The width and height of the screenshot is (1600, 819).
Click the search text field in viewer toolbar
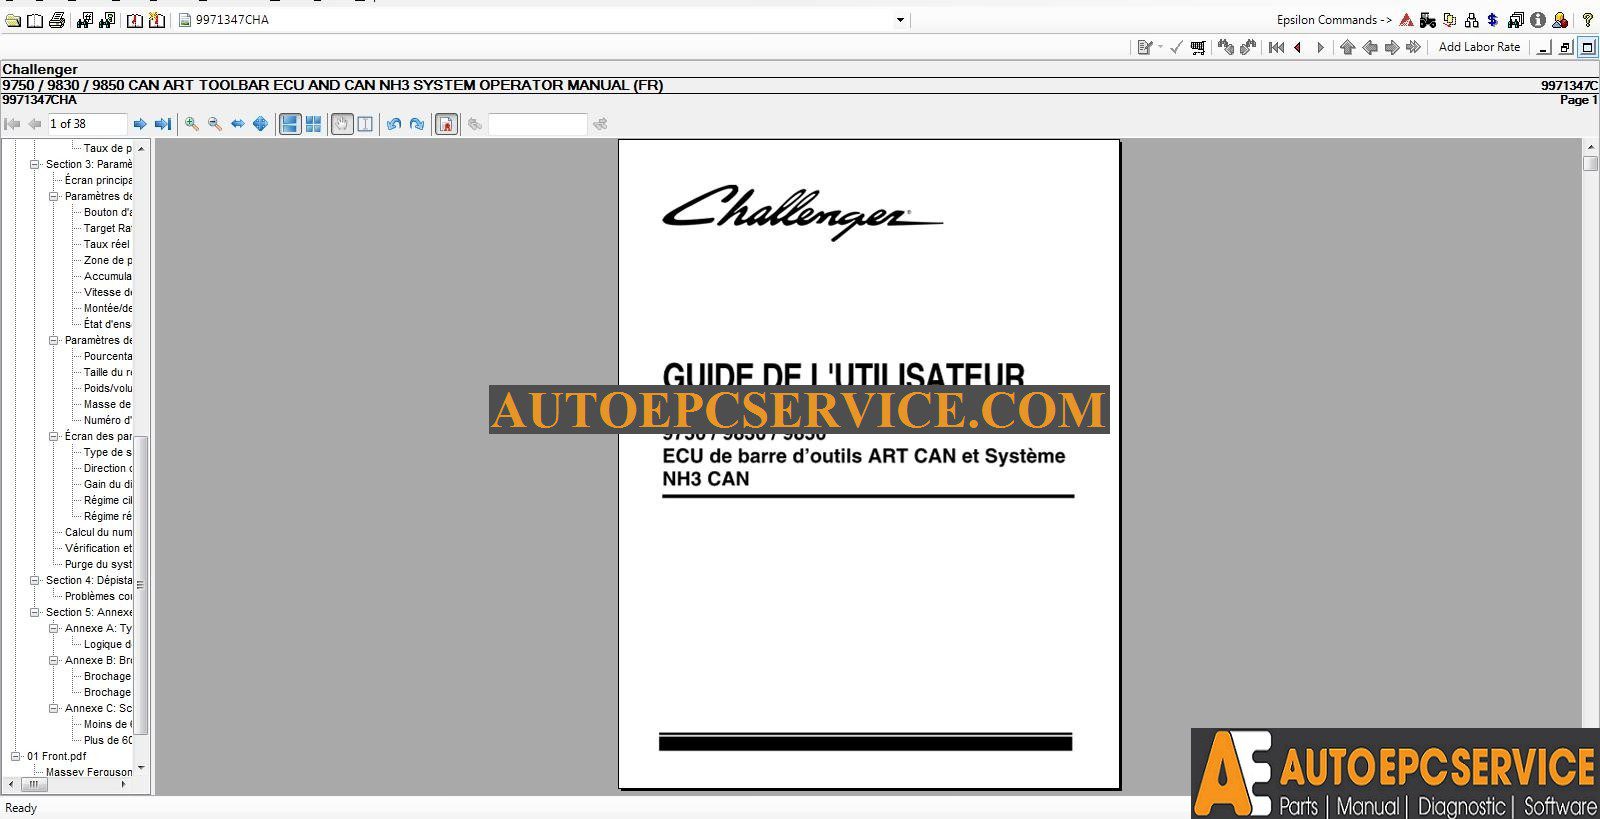click(537, 124)
